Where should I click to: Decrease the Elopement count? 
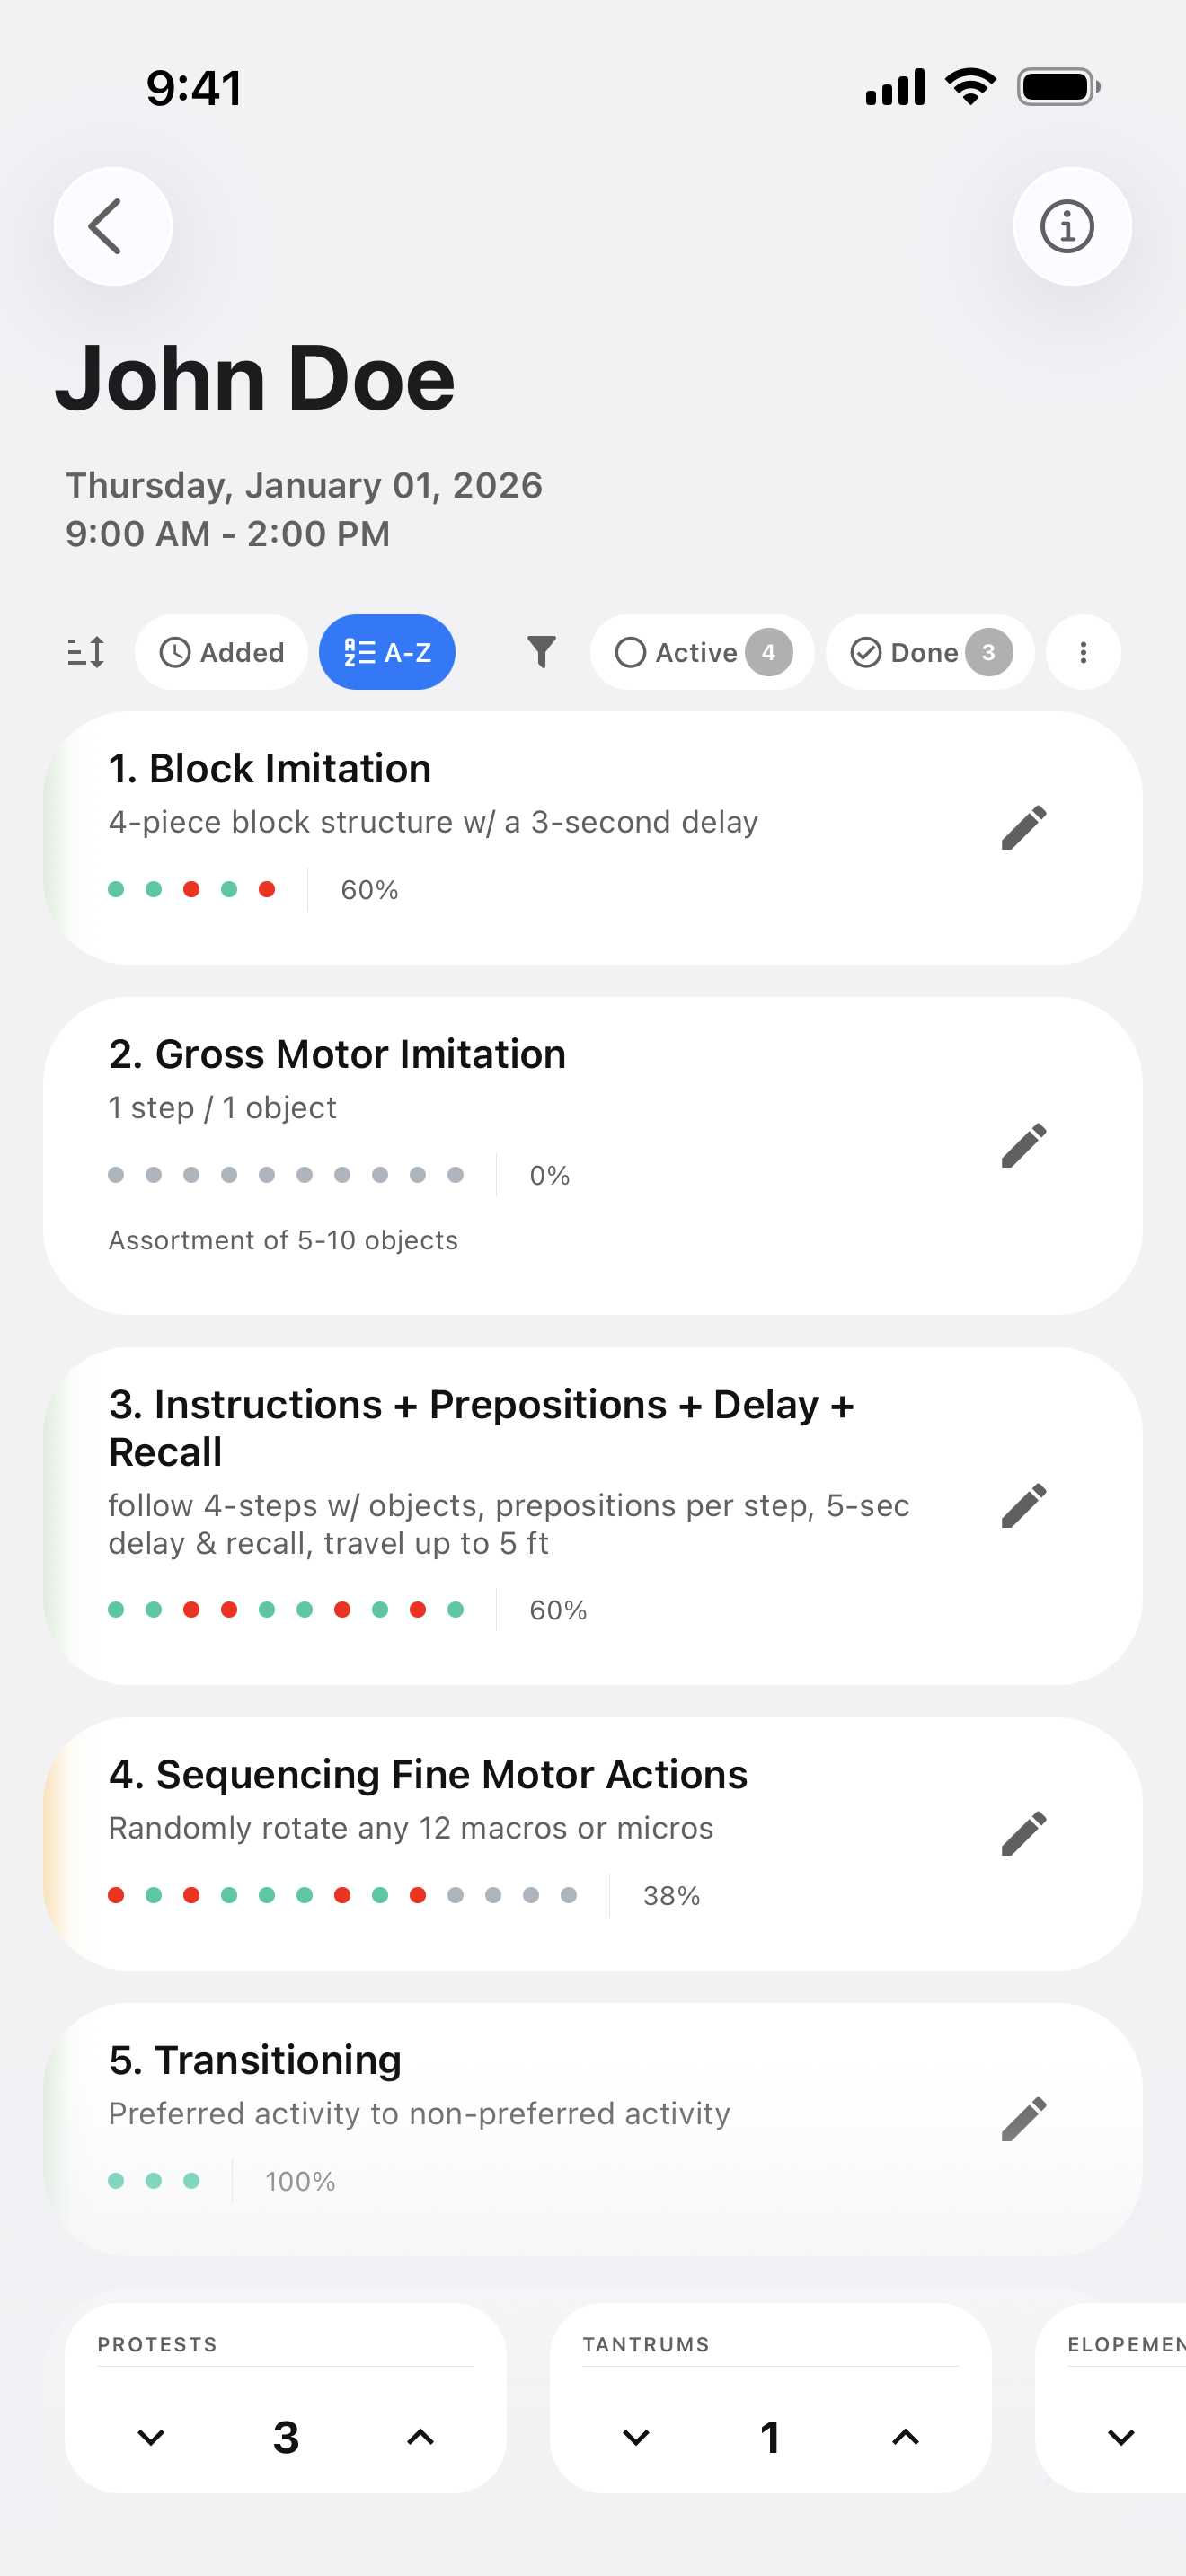tap(1121, 2437)
